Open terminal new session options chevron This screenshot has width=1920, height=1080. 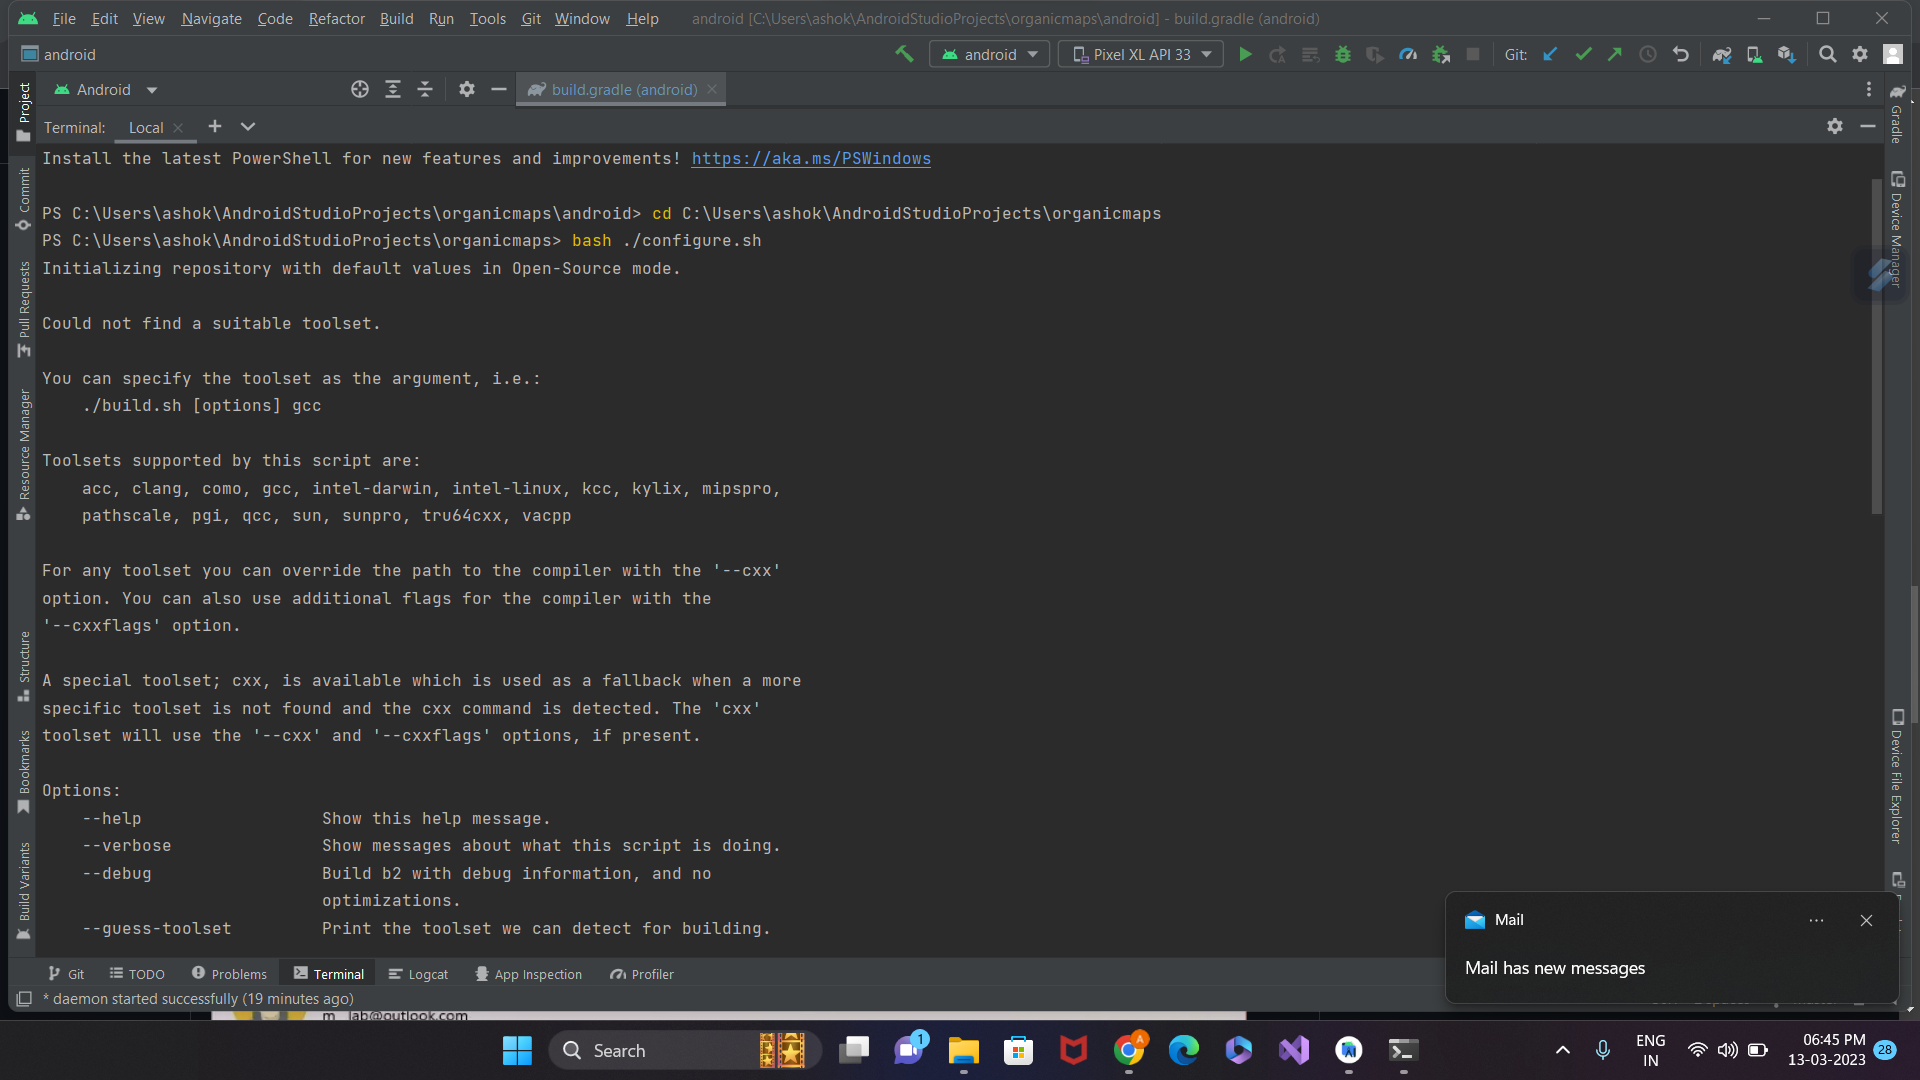coord(248,126)
